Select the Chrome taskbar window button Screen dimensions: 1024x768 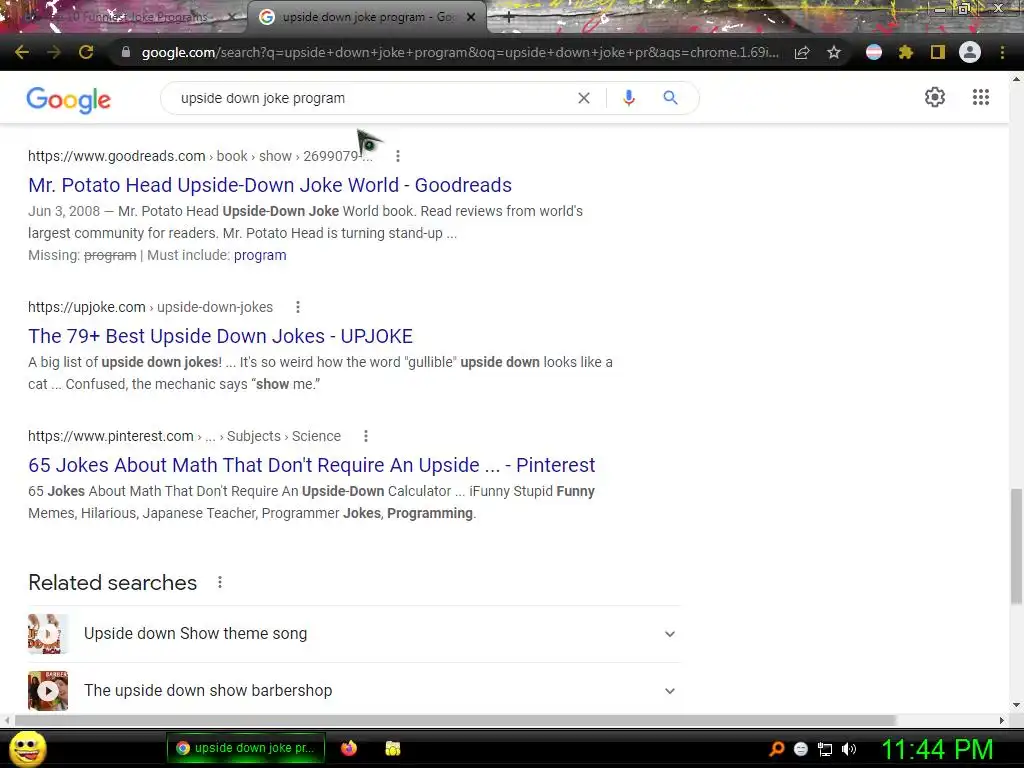[246, 748]
